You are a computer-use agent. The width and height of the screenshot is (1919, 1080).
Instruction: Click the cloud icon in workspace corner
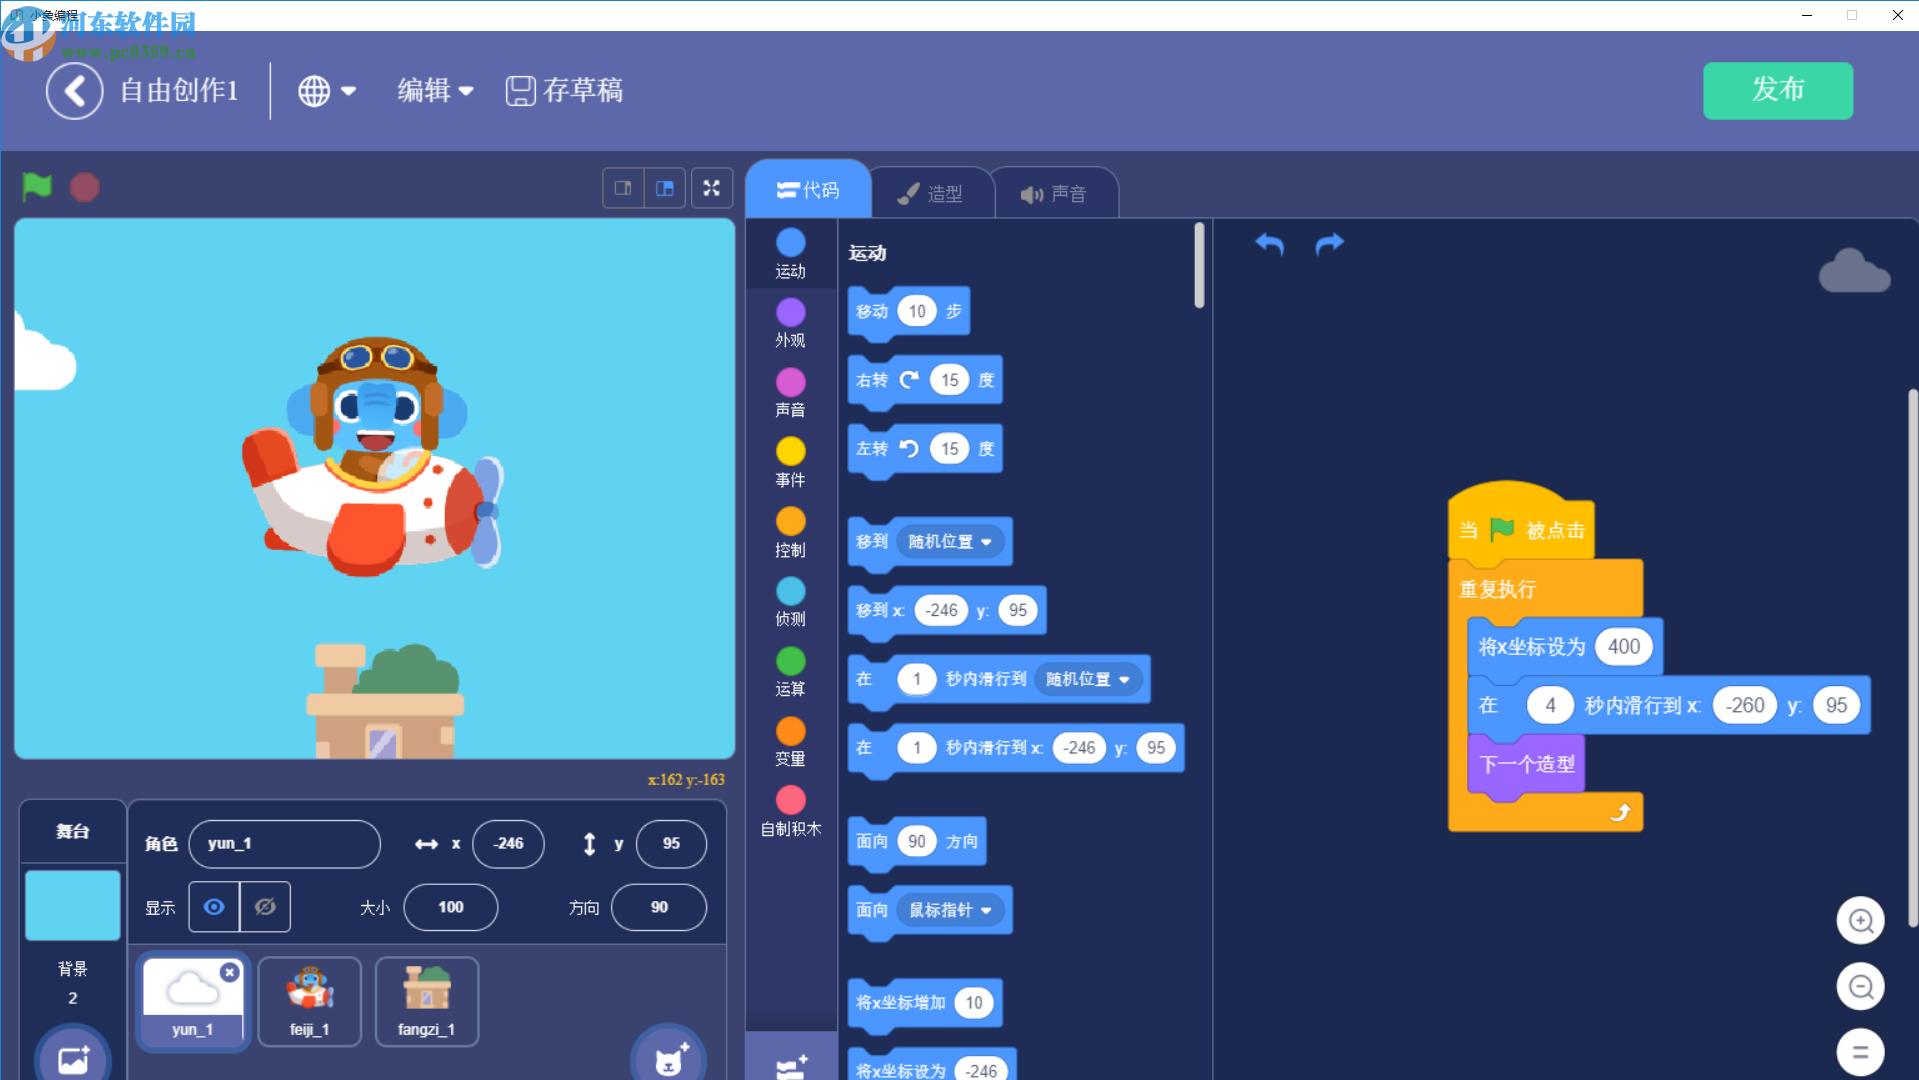[1854, 271]
